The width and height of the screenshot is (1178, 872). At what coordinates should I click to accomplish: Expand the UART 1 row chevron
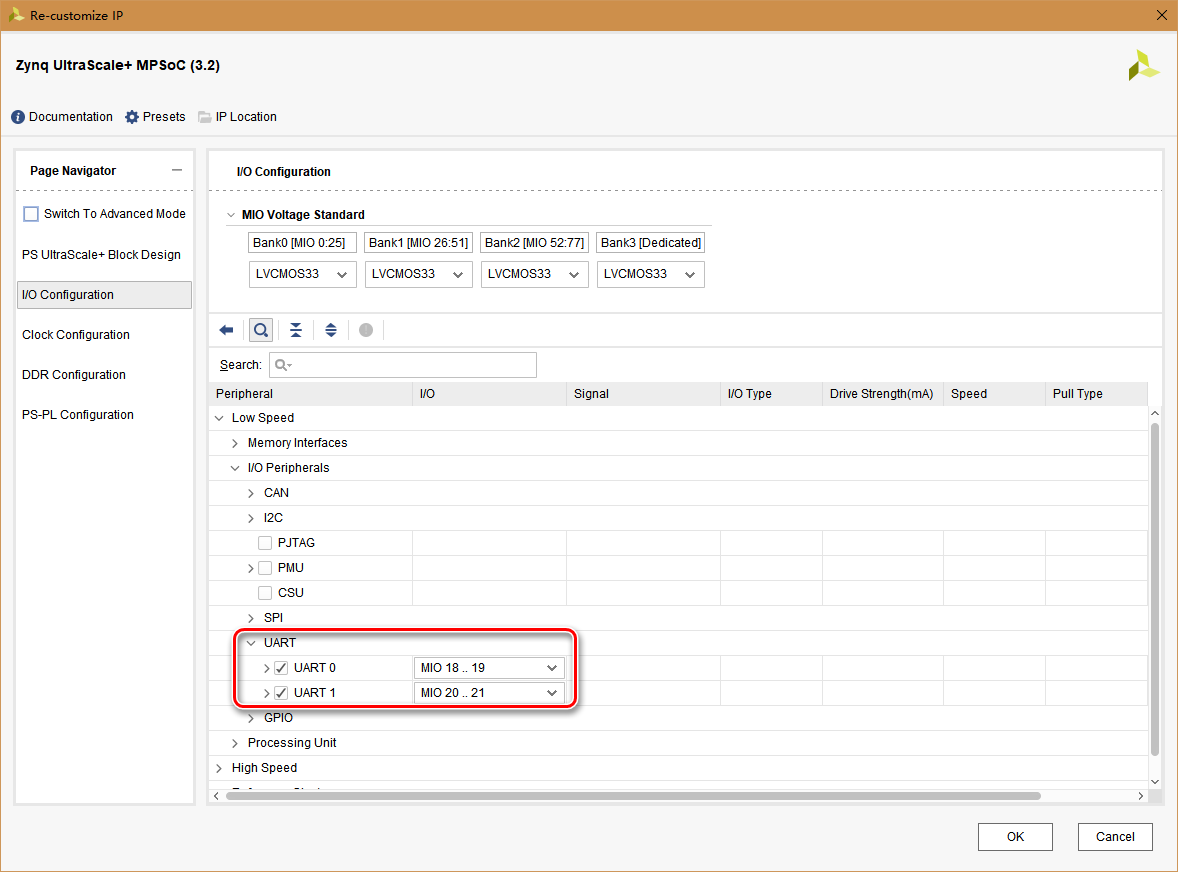click(267, 693)
